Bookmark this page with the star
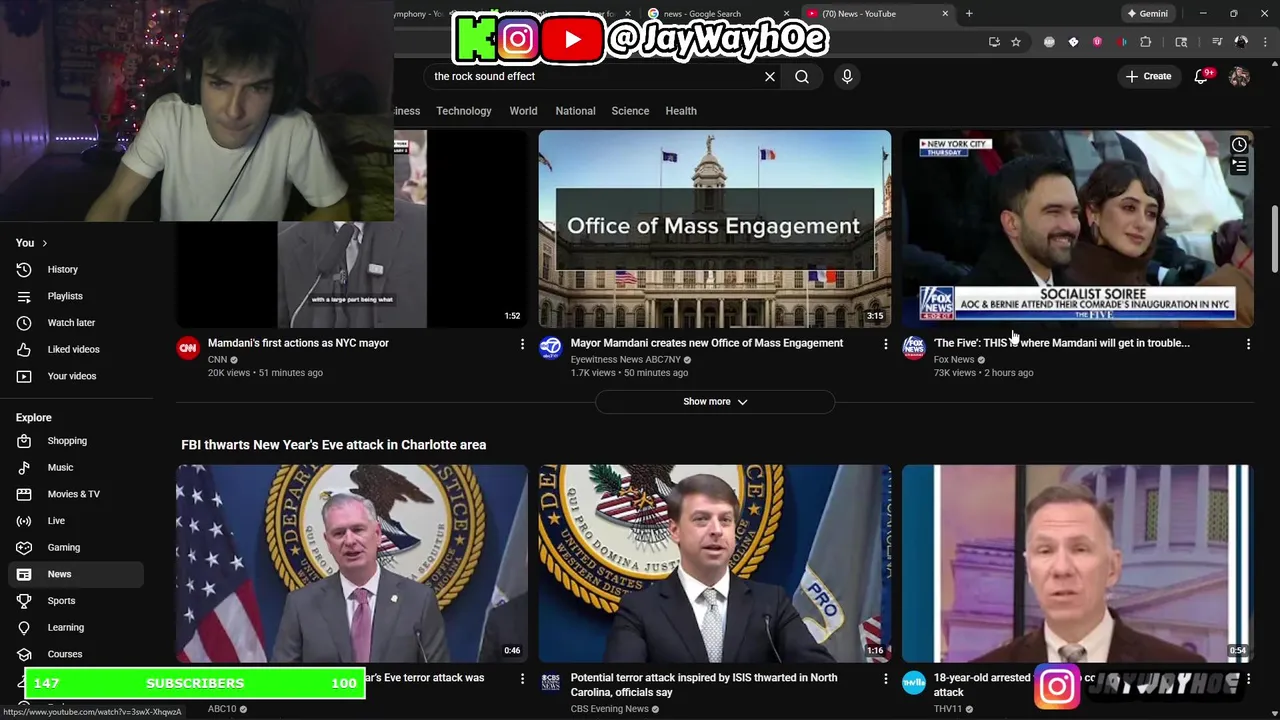This screenshot has height=720, width=1280. click(x=1016, y=42)
